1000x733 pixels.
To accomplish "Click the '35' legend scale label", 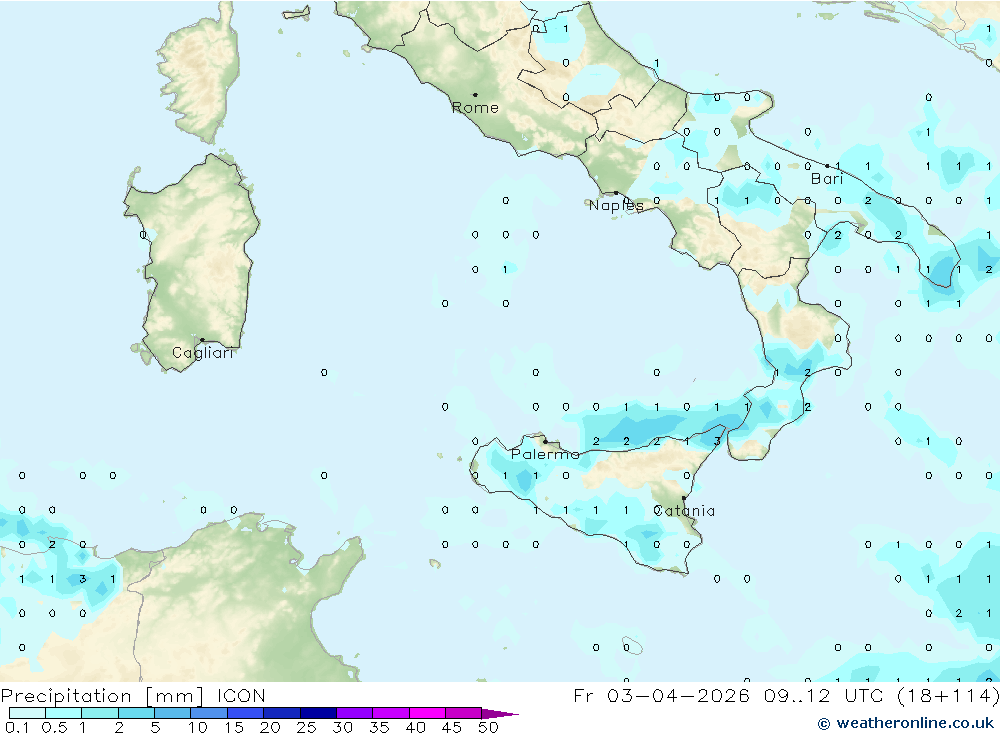I will (x=379, y=727).
